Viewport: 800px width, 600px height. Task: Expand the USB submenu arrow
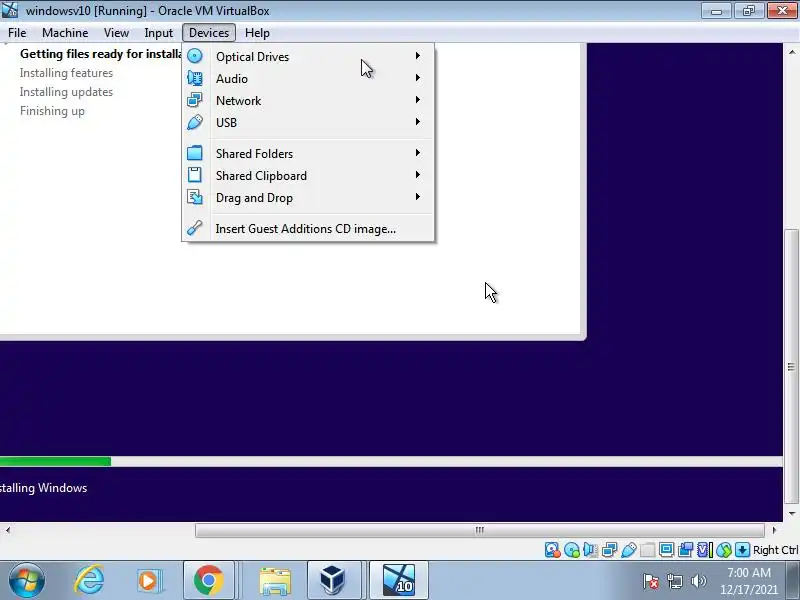pyautogui.click(x=417, y=121)
